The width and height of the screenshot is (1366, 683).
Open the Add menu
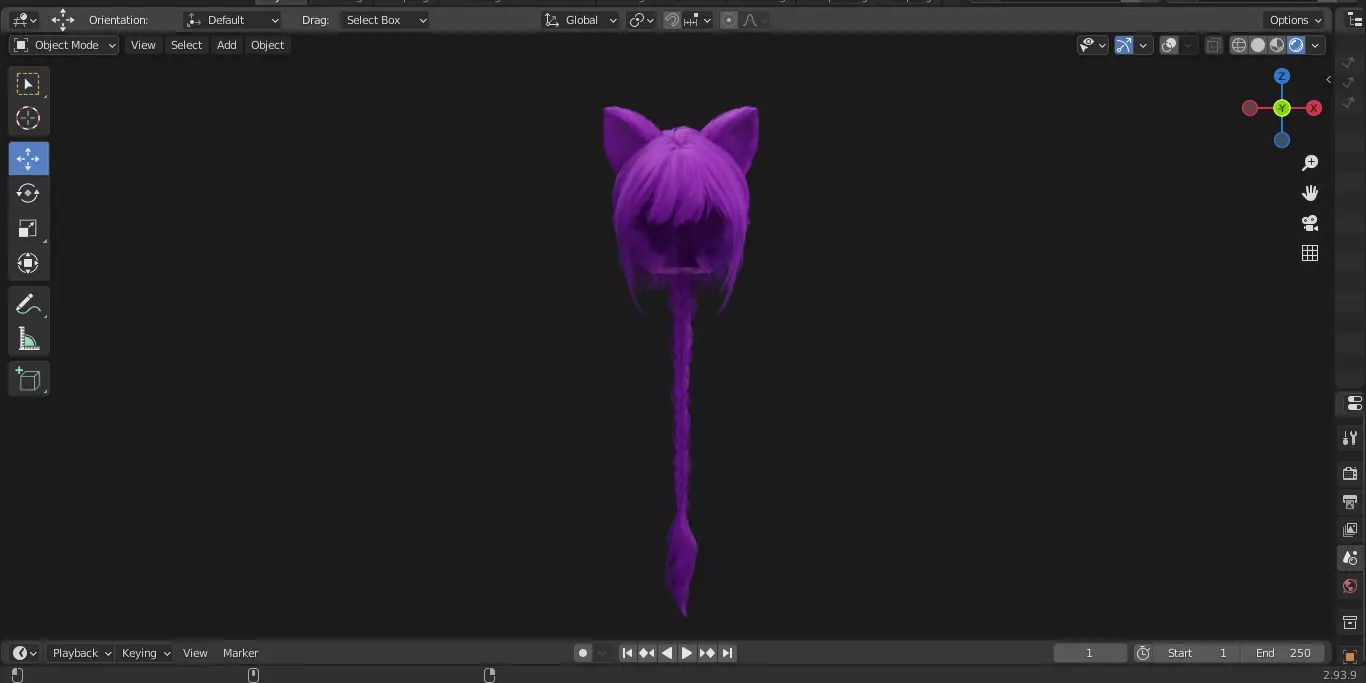227,45
